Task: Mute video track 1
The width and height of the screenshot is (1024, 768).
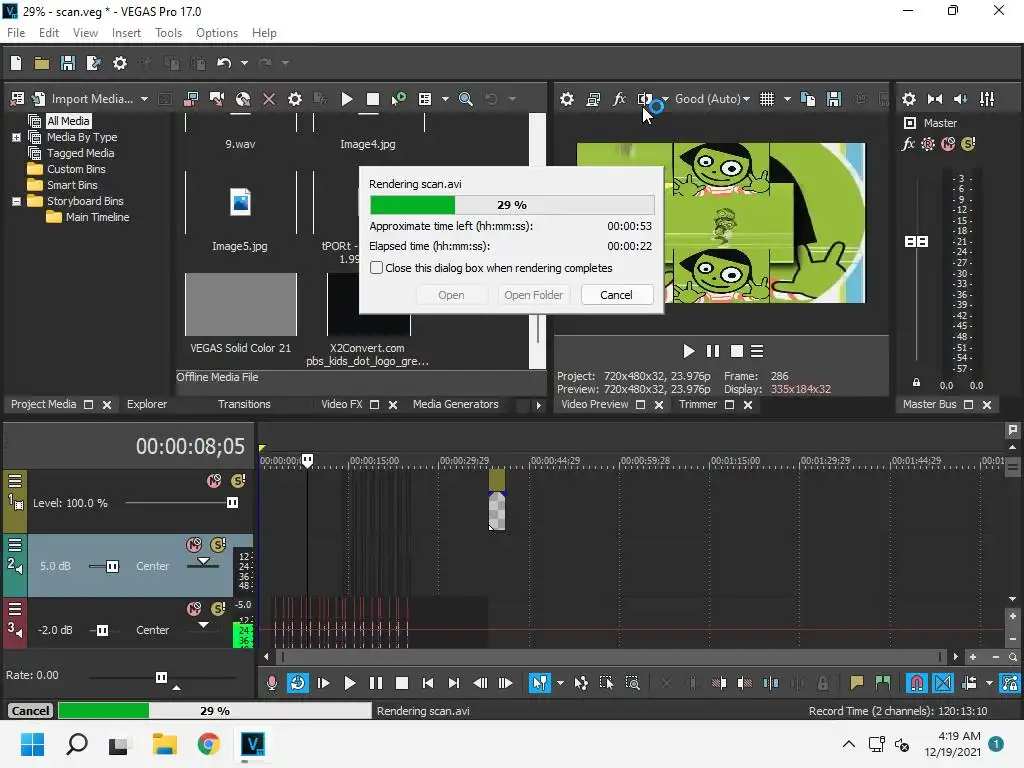Action: (214, 481)
